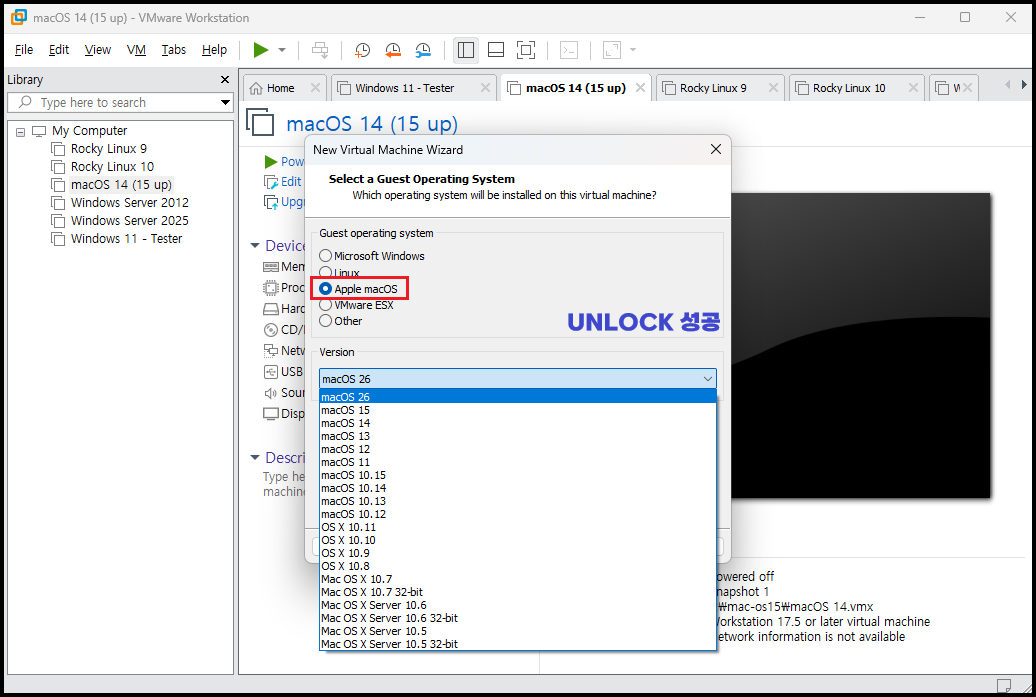Open the VM menu
The width and height of the screenshot is (1036, 697).
tap(136, 50)
